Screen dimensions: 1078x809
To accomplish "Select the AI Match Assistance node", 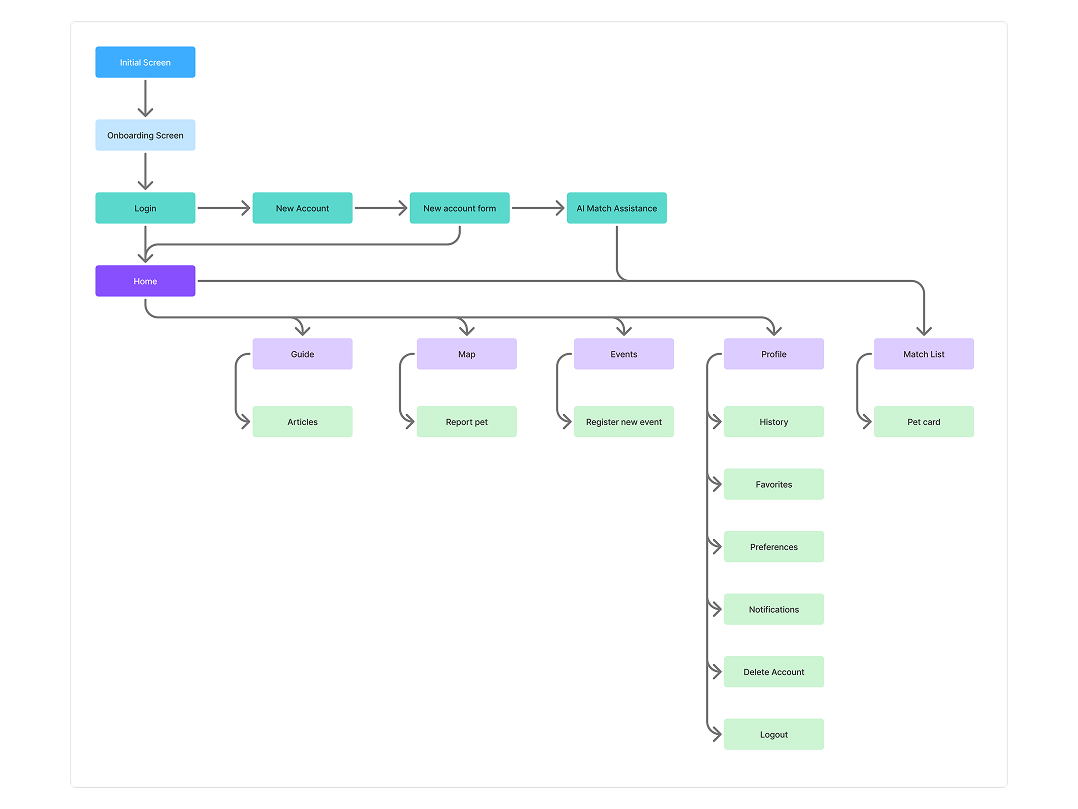I will click(x=616, y=208).
